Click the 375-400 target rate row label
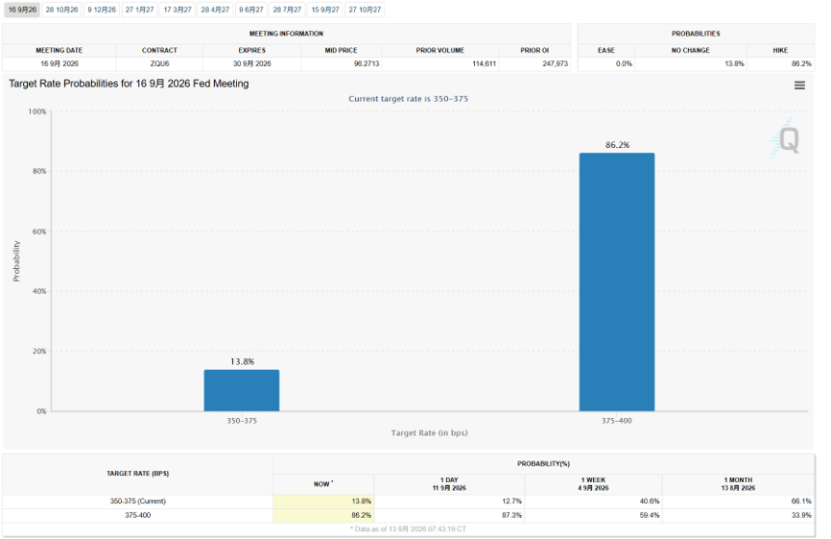The image size is (831, 539). tap(138, 515)
